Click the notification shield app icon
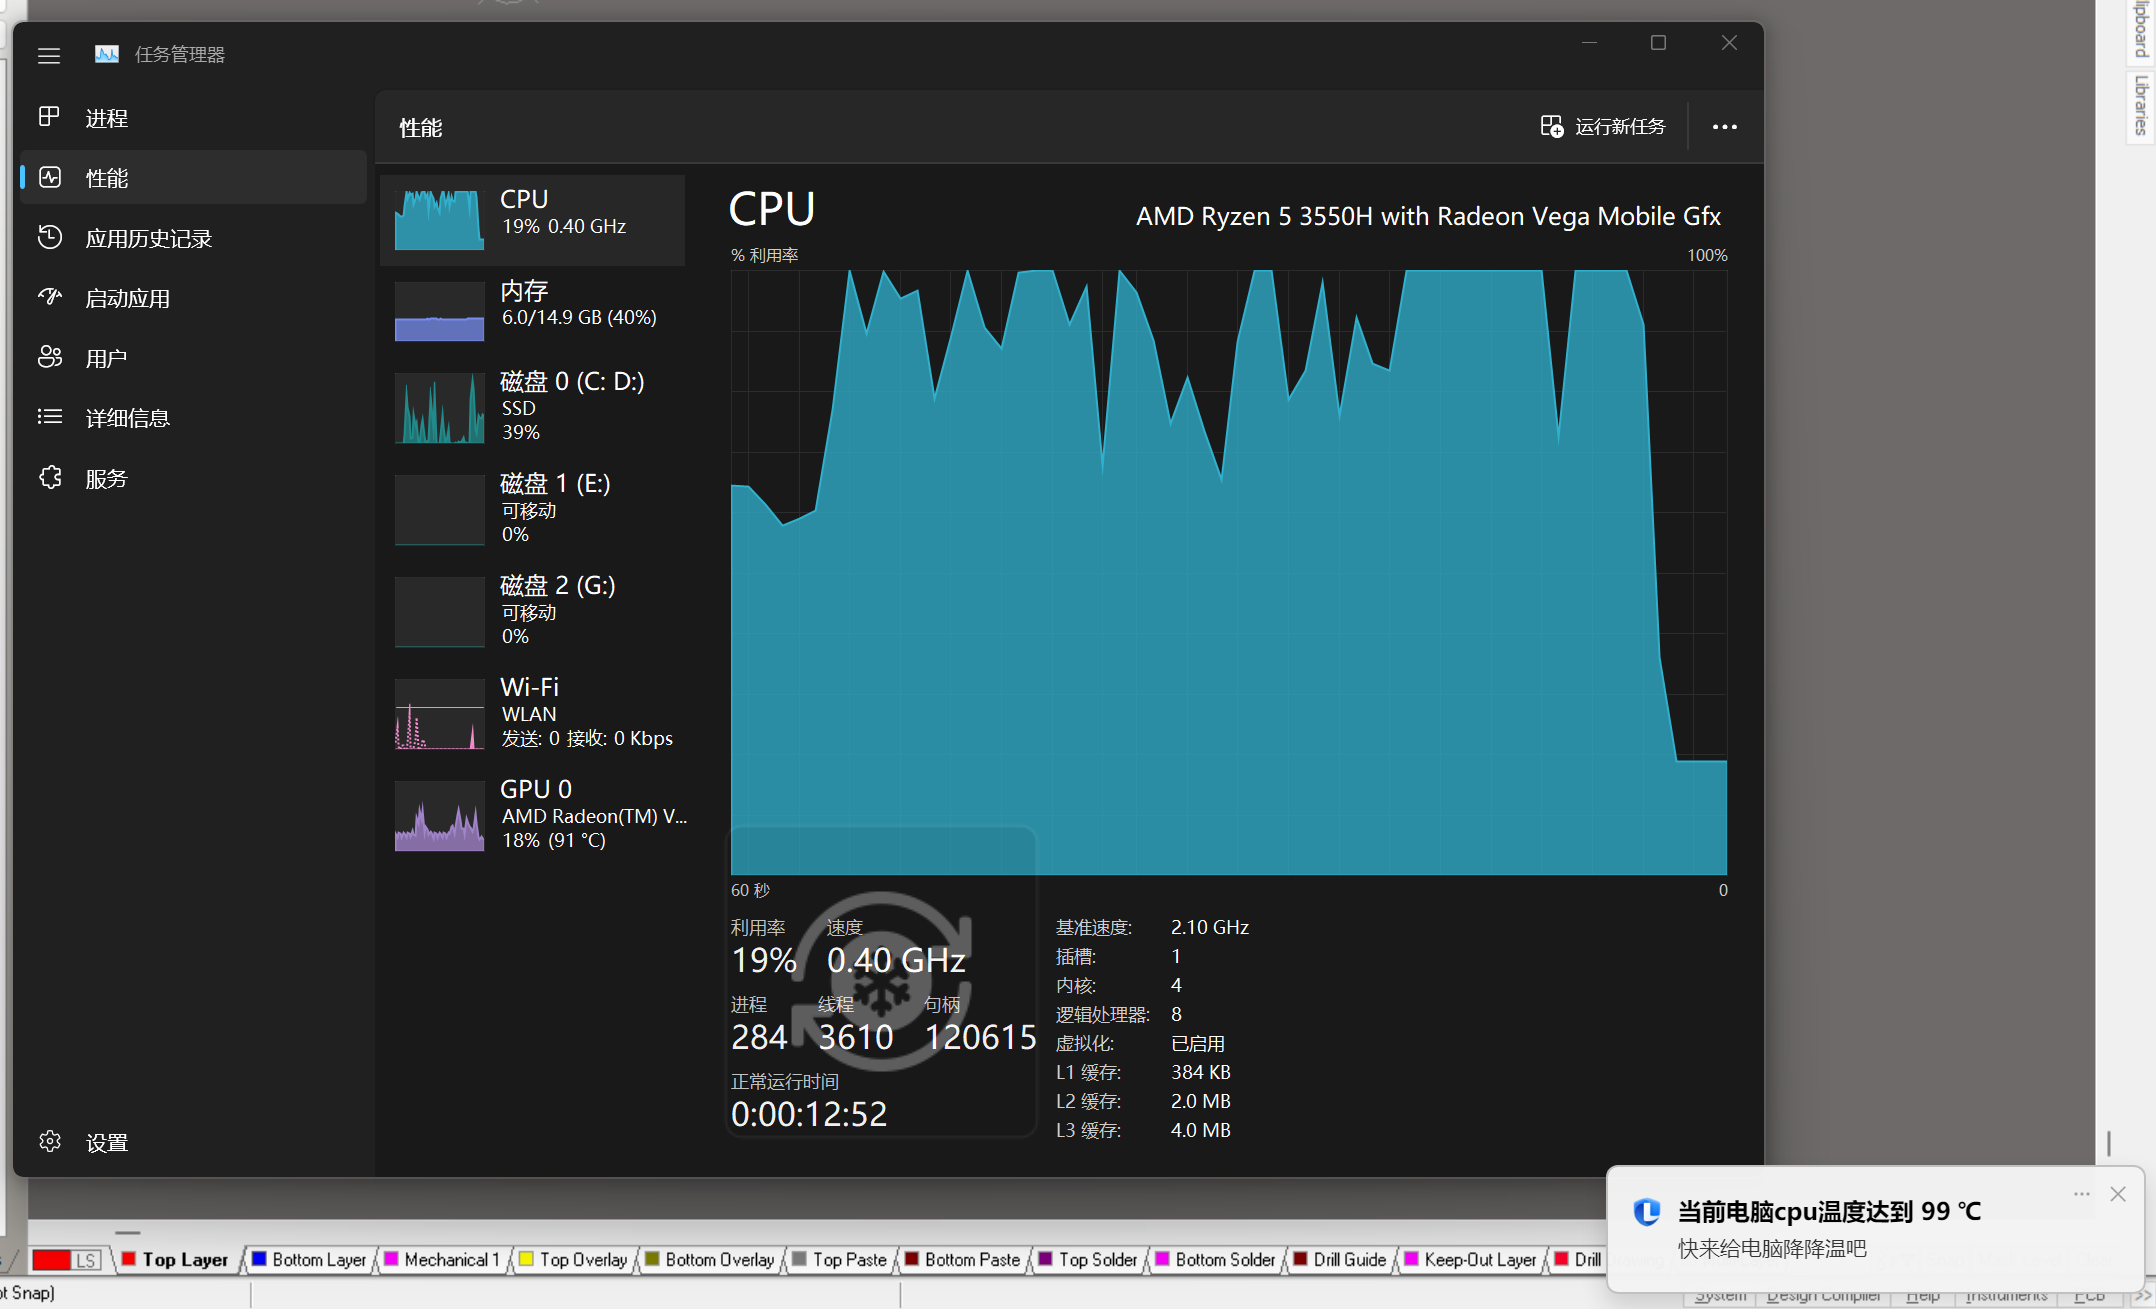 click(x=1646, y=1212)
